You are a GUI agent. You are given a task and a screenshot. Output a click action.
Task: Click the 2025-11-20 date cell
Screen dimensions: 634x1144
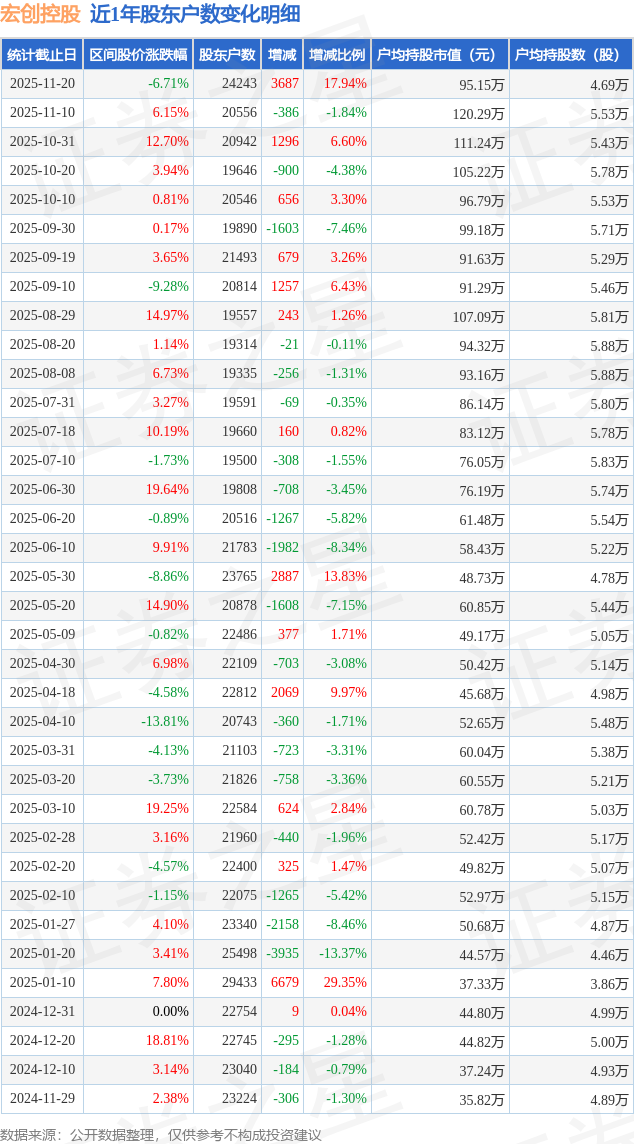(x=42, y=84)
